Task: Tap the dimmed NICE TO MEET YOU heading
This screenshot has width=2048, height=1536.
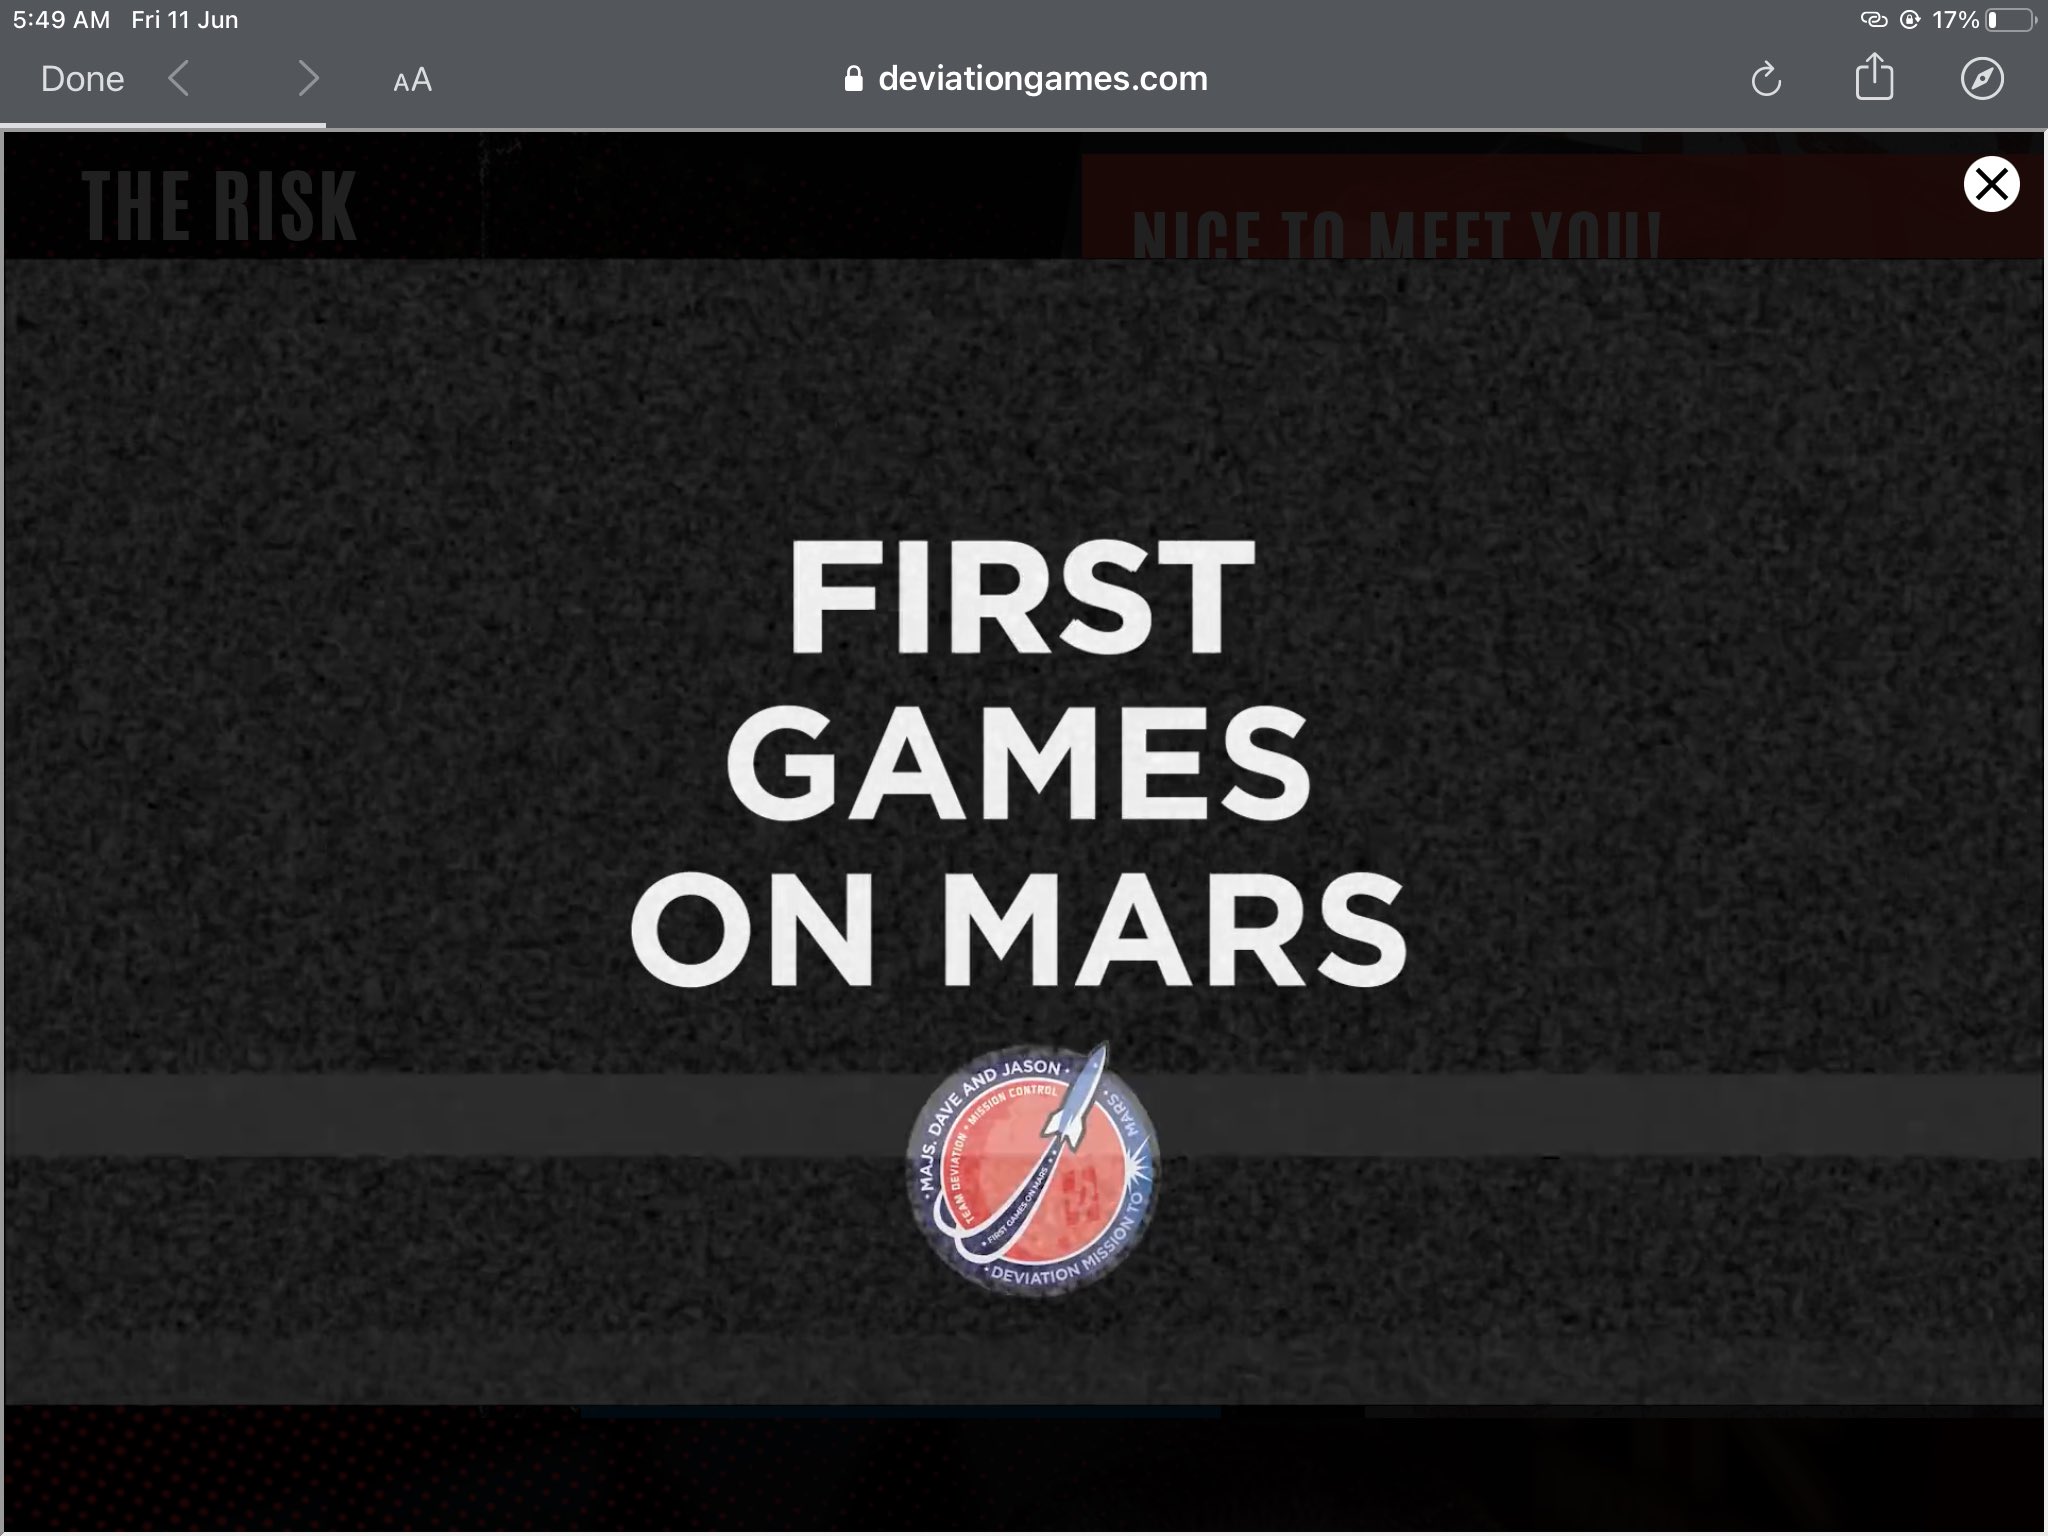Action: point(1396,235)
